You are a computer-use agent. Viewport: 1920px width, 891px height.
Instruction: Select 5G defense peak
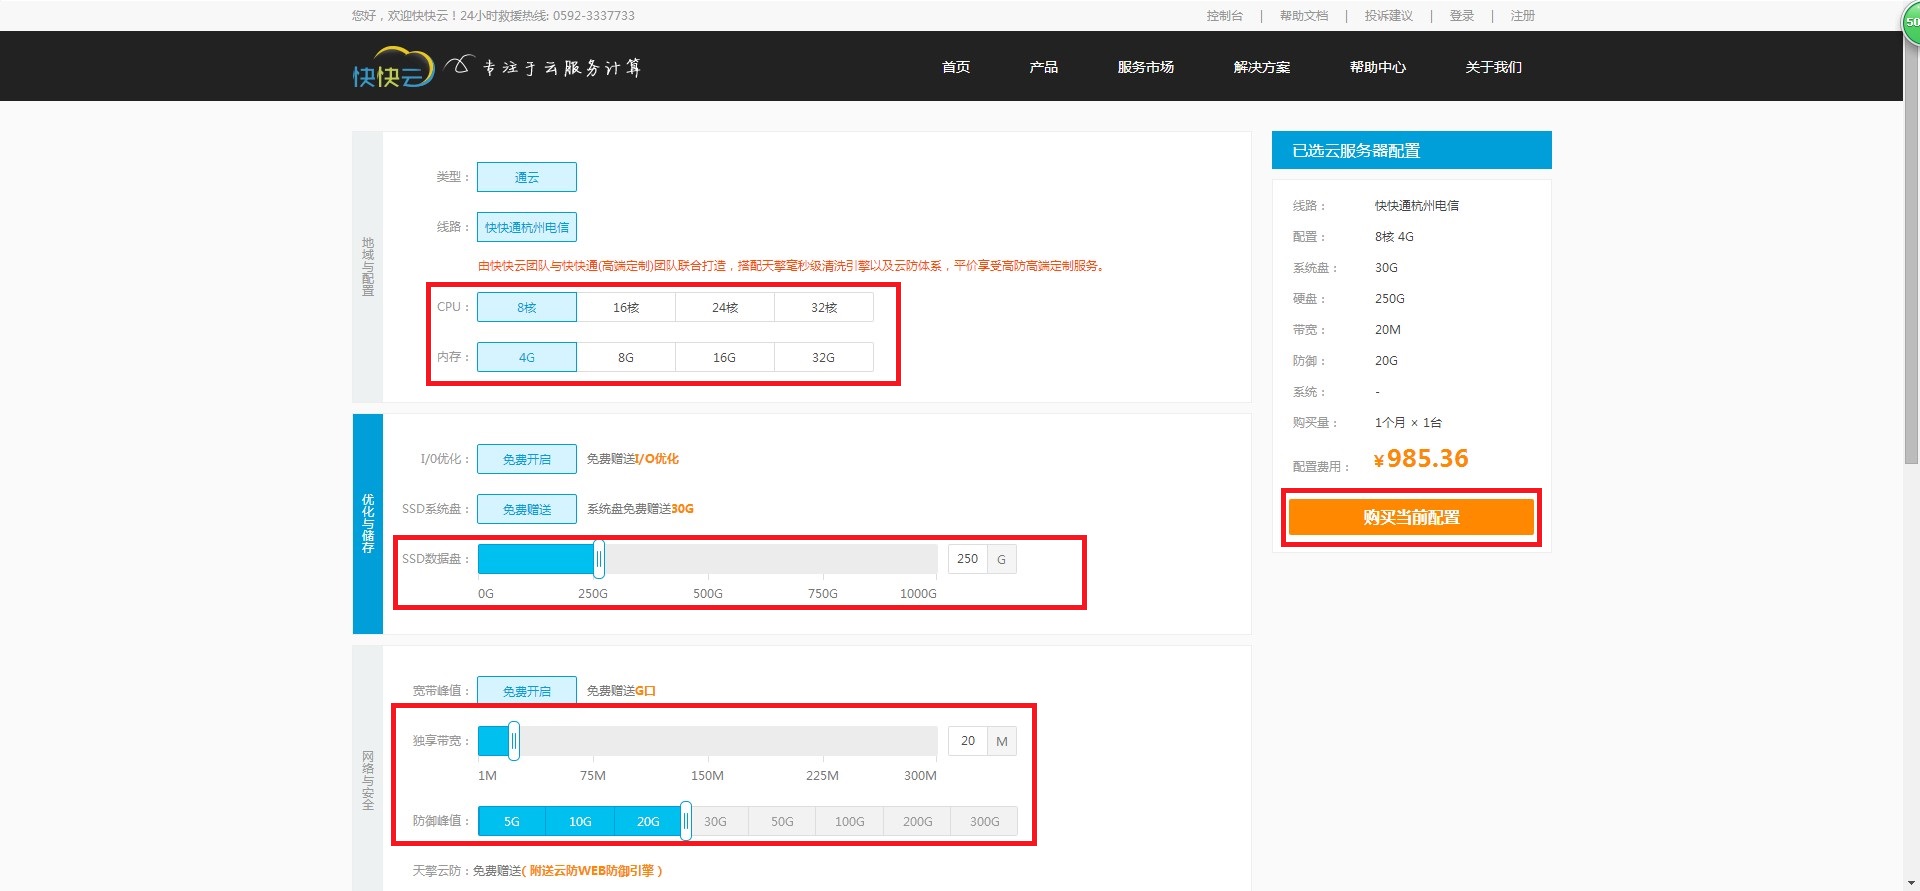[x=512, y=821]
